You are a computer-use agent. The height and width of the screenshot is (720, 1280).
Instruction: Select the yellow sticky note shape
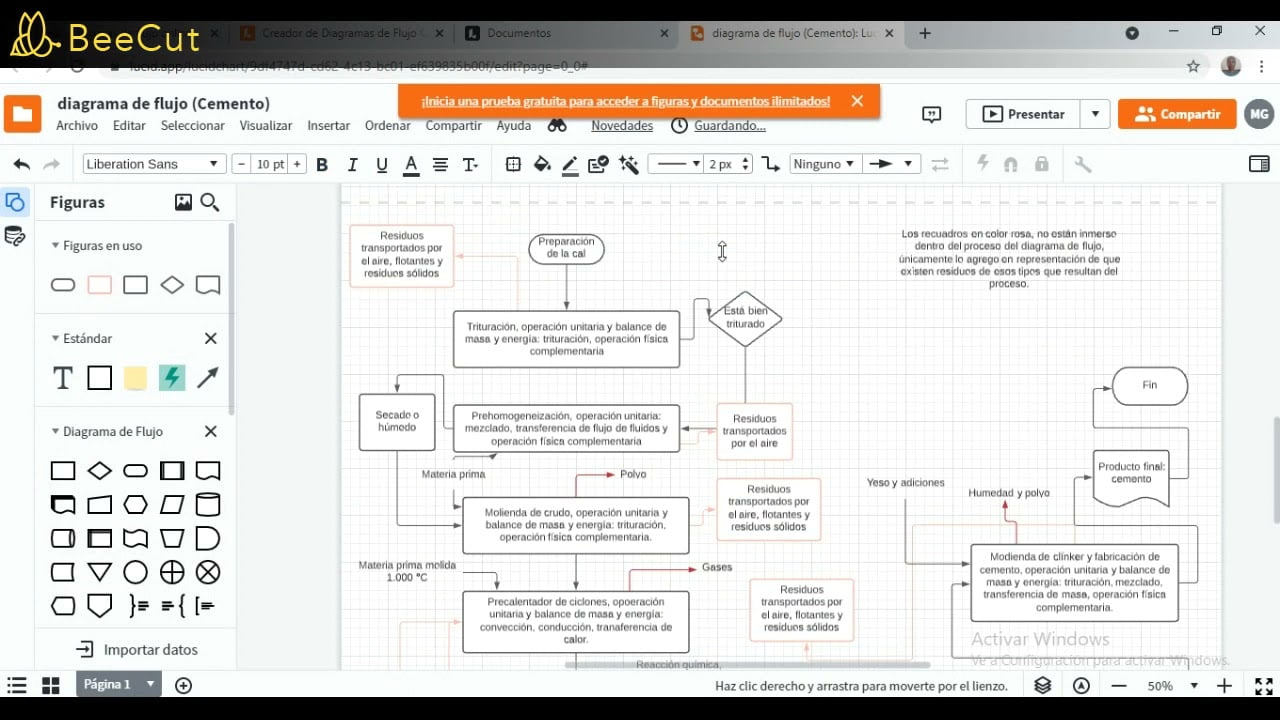click(135, 378)
